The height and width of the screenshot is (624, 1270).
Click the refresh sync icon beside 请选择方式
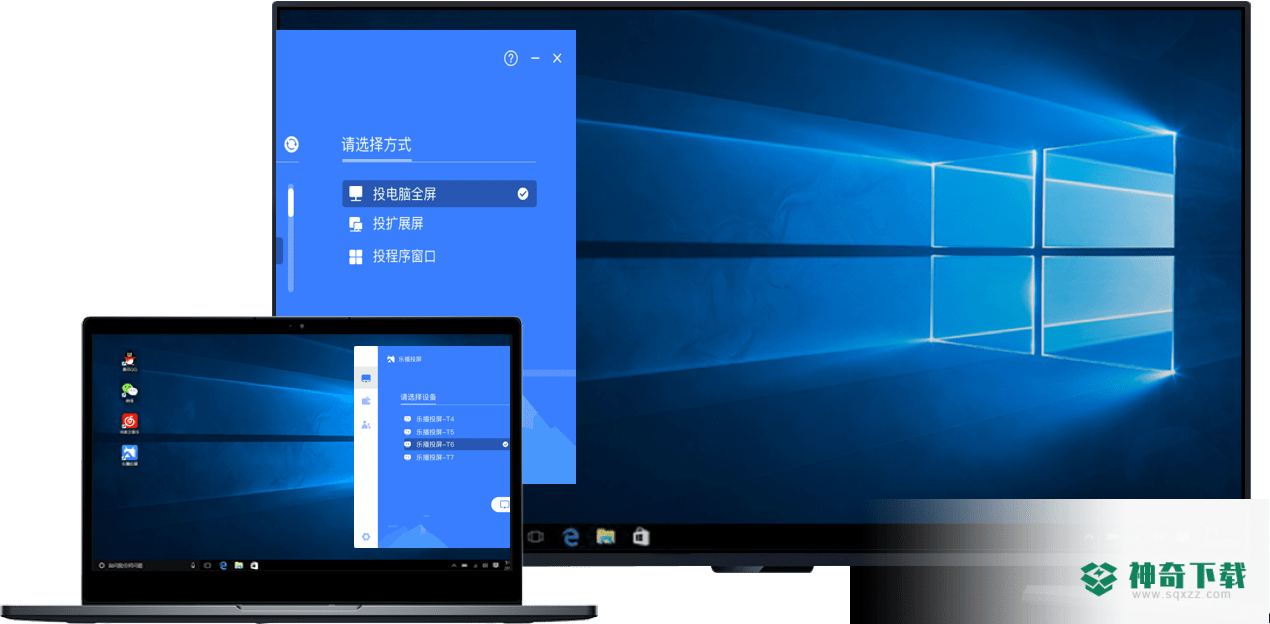coord(291,144)
